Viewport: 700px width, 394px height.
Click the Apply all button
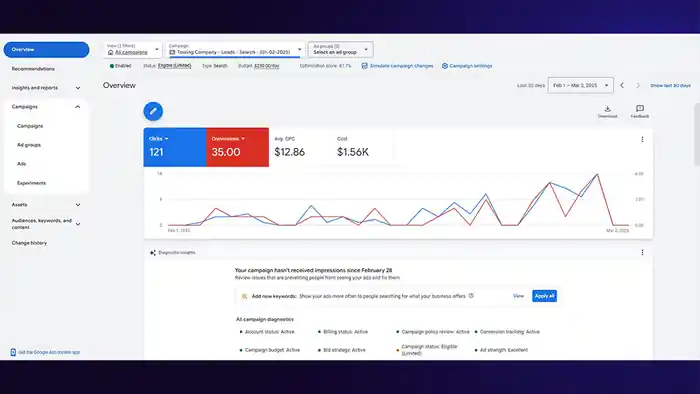coord(544,296)
